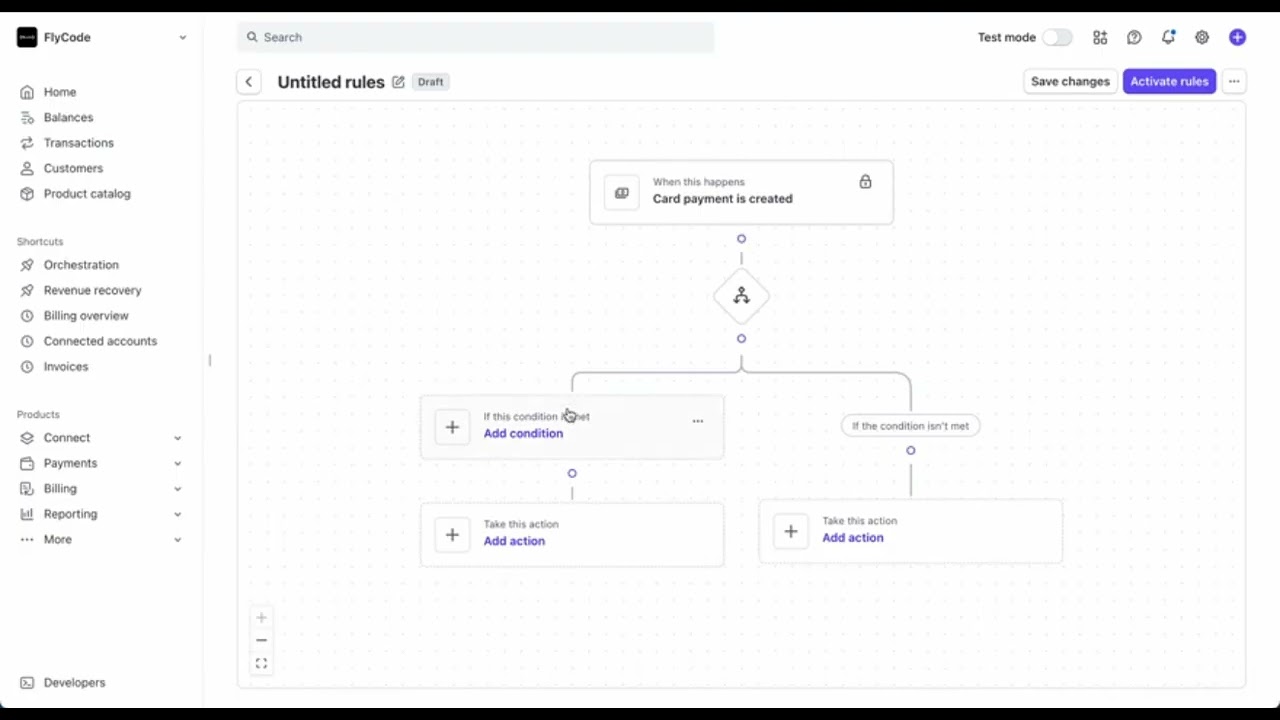Zoom out on the canvas
Viewport: 1280px width, 720px height.
261,640
